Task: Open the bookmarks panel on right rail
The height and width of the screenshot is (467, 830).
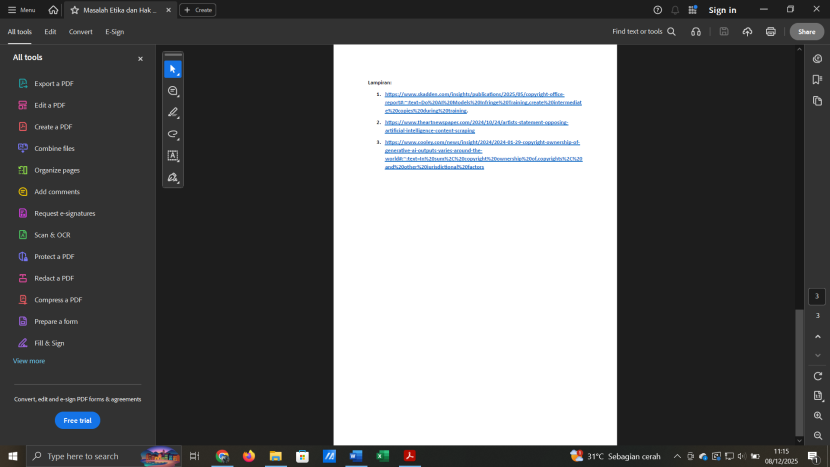Action: pos(817,80)
